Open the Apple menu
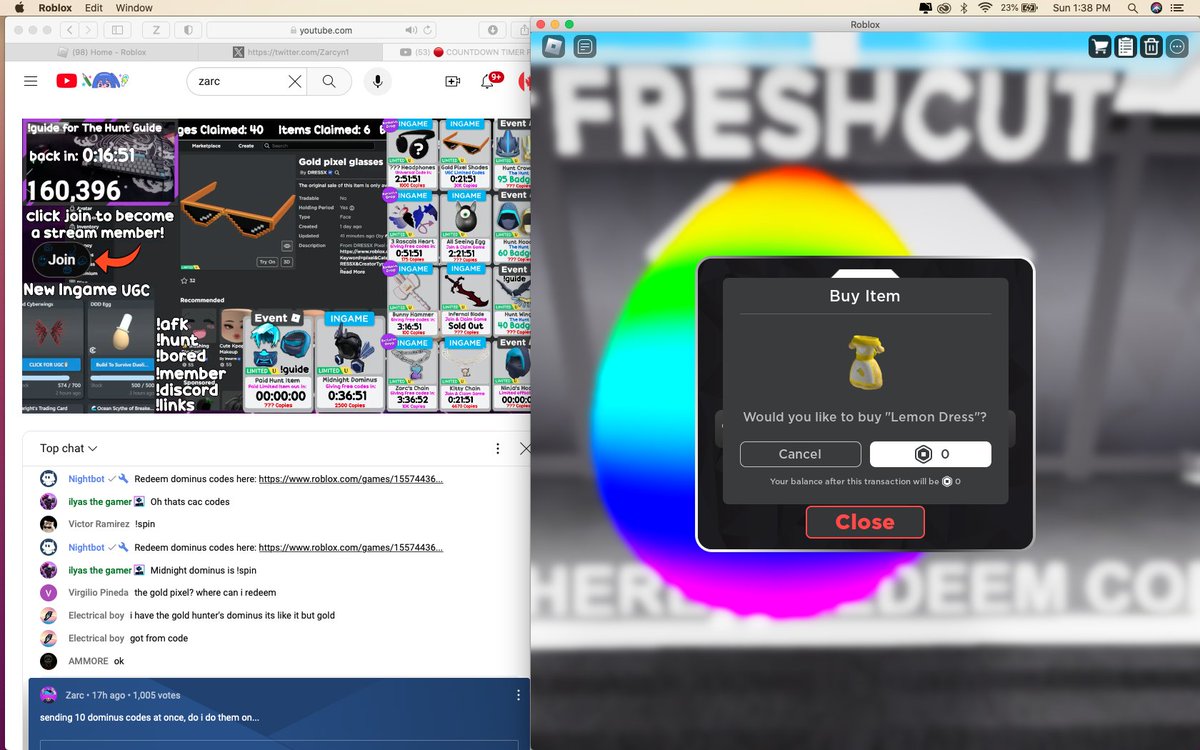This screenshot has width=1200, height=750. coord(18,7)
